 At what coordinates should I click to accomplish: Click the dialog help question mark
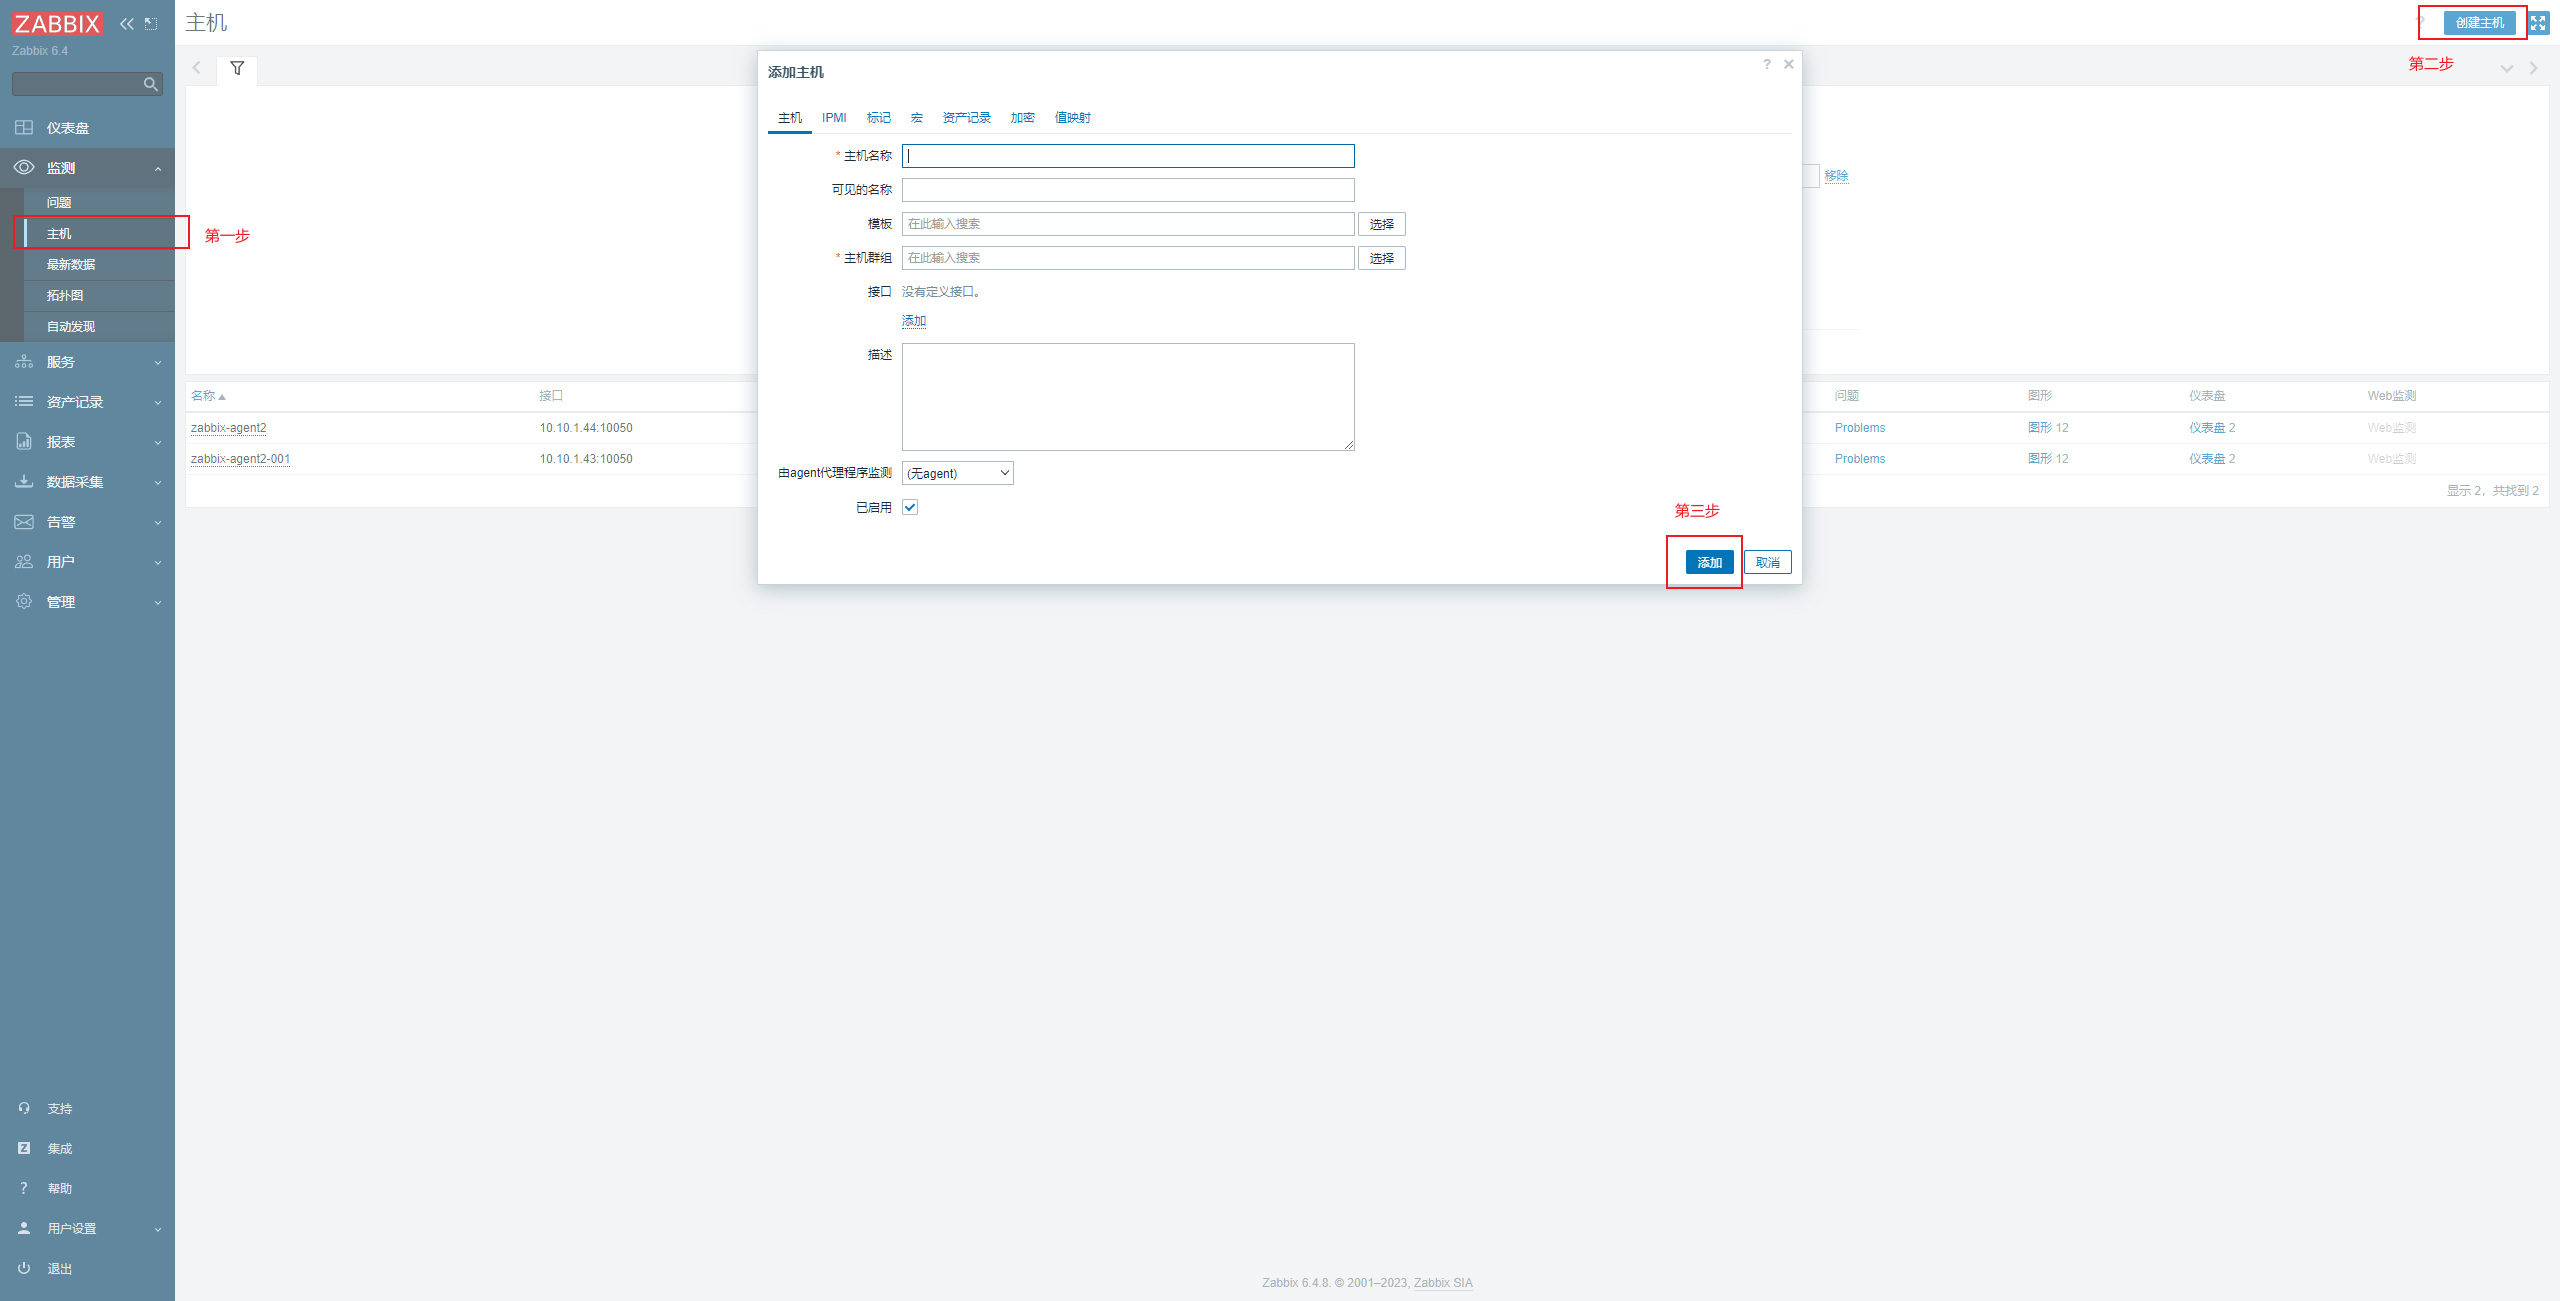tap(1767, 65)
